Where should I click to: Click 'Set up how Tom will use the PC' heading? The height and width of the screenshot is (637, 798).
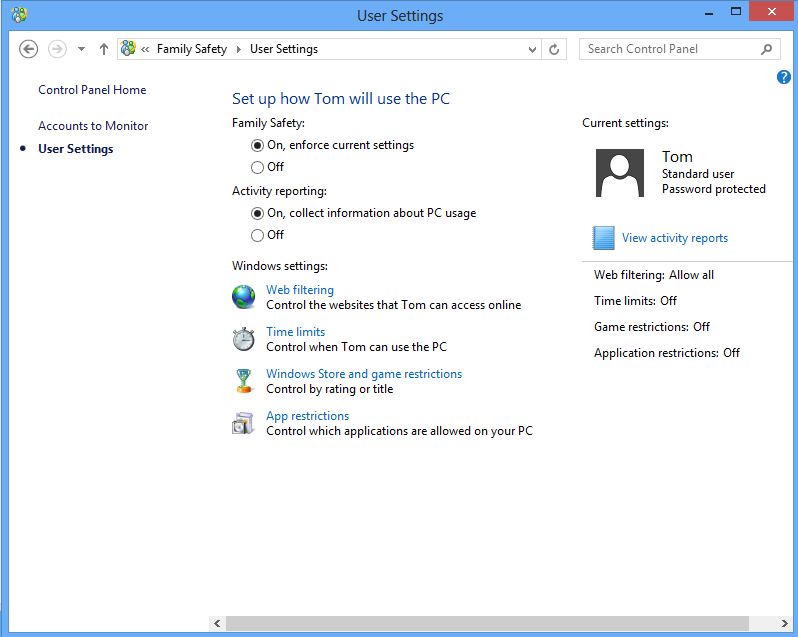[341, 99]
